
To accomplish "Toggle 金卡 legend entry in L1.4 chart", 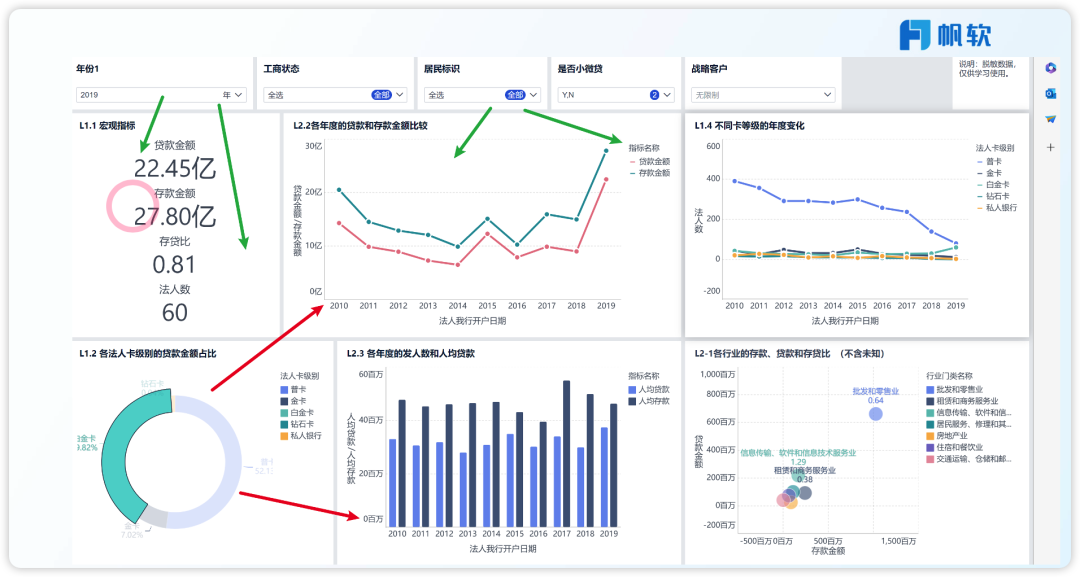I will coord(989,173).
